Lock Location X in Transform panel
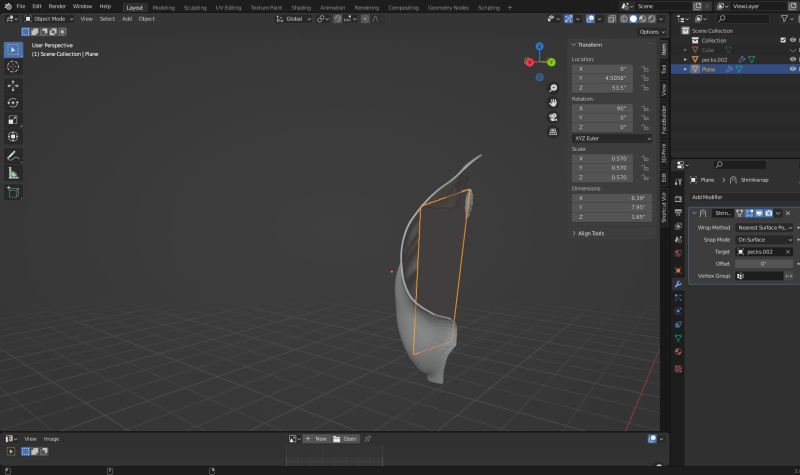800x475 pixels. point(645,69)
